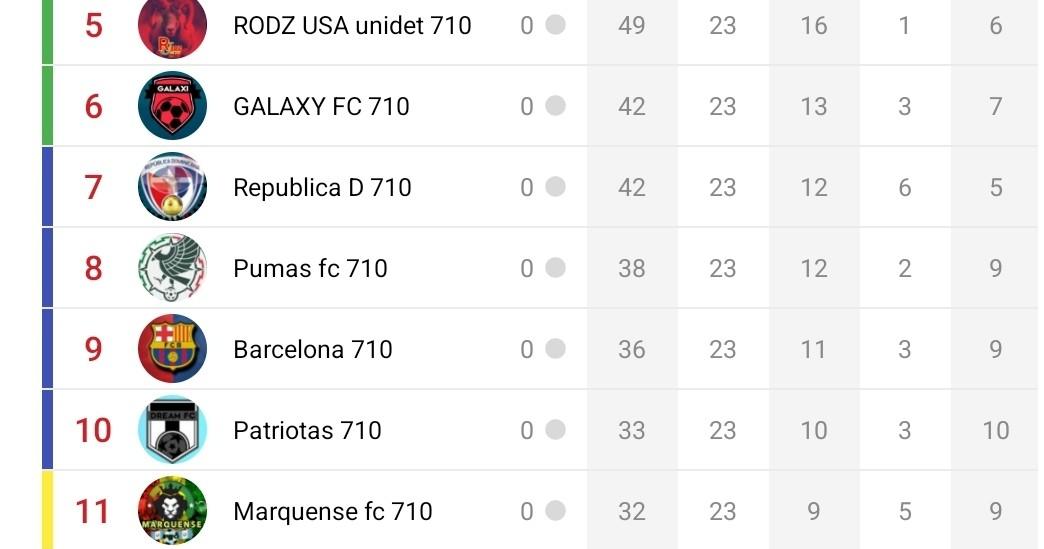Click rank number 10 in standings
Image resolution: width=1044 pixels, height=549 pixels.
click(x=93, y=430)
